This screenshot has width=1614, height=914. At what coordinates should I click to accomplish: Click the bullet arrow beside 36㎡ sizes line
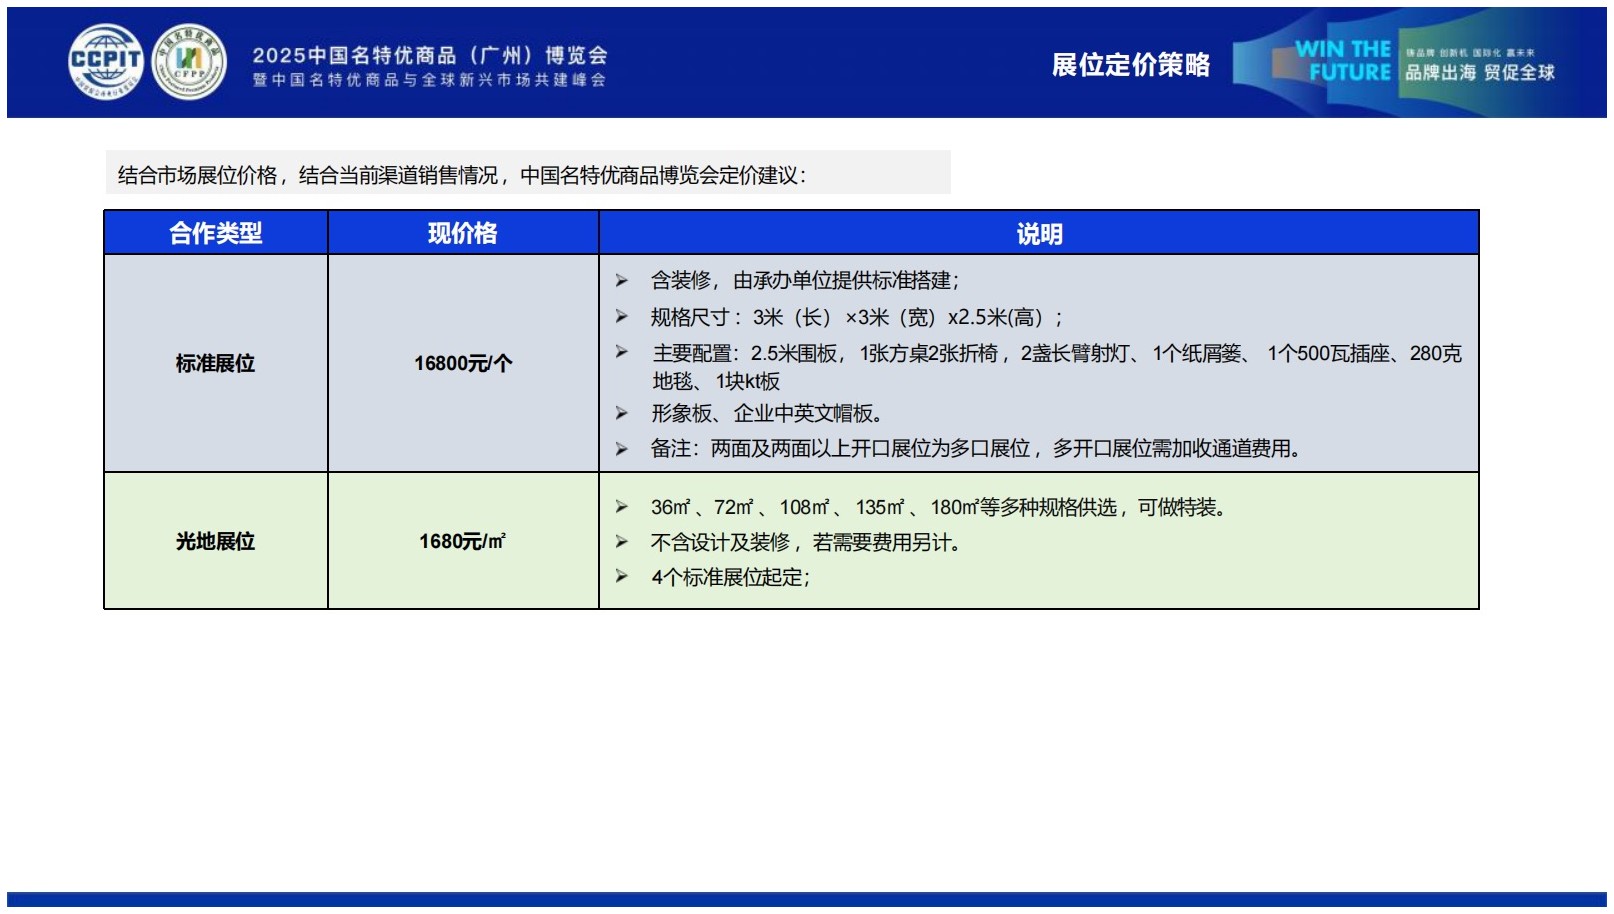click(621, 507)
